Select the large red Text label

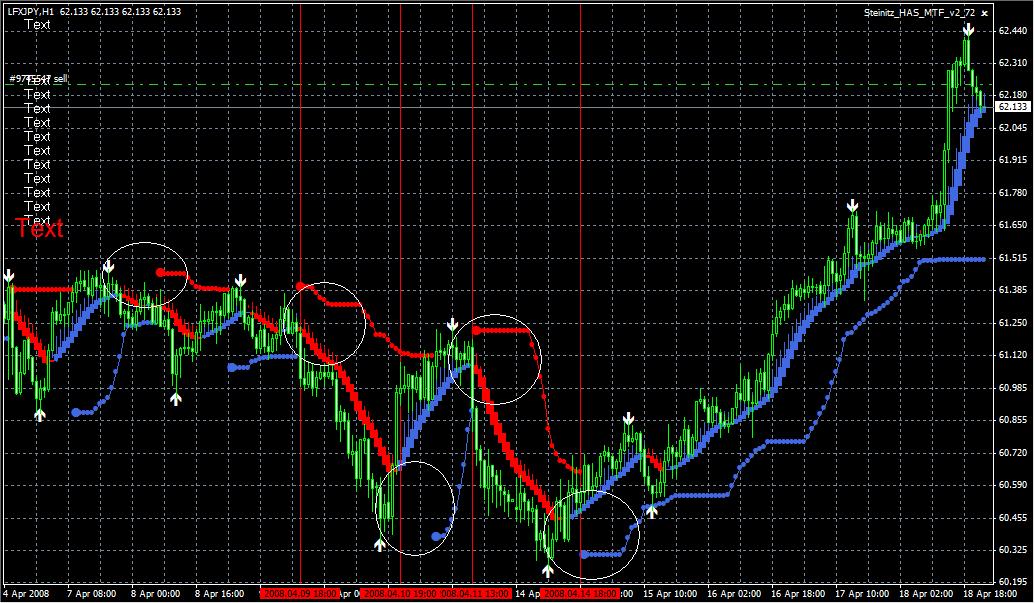point(40,228)
